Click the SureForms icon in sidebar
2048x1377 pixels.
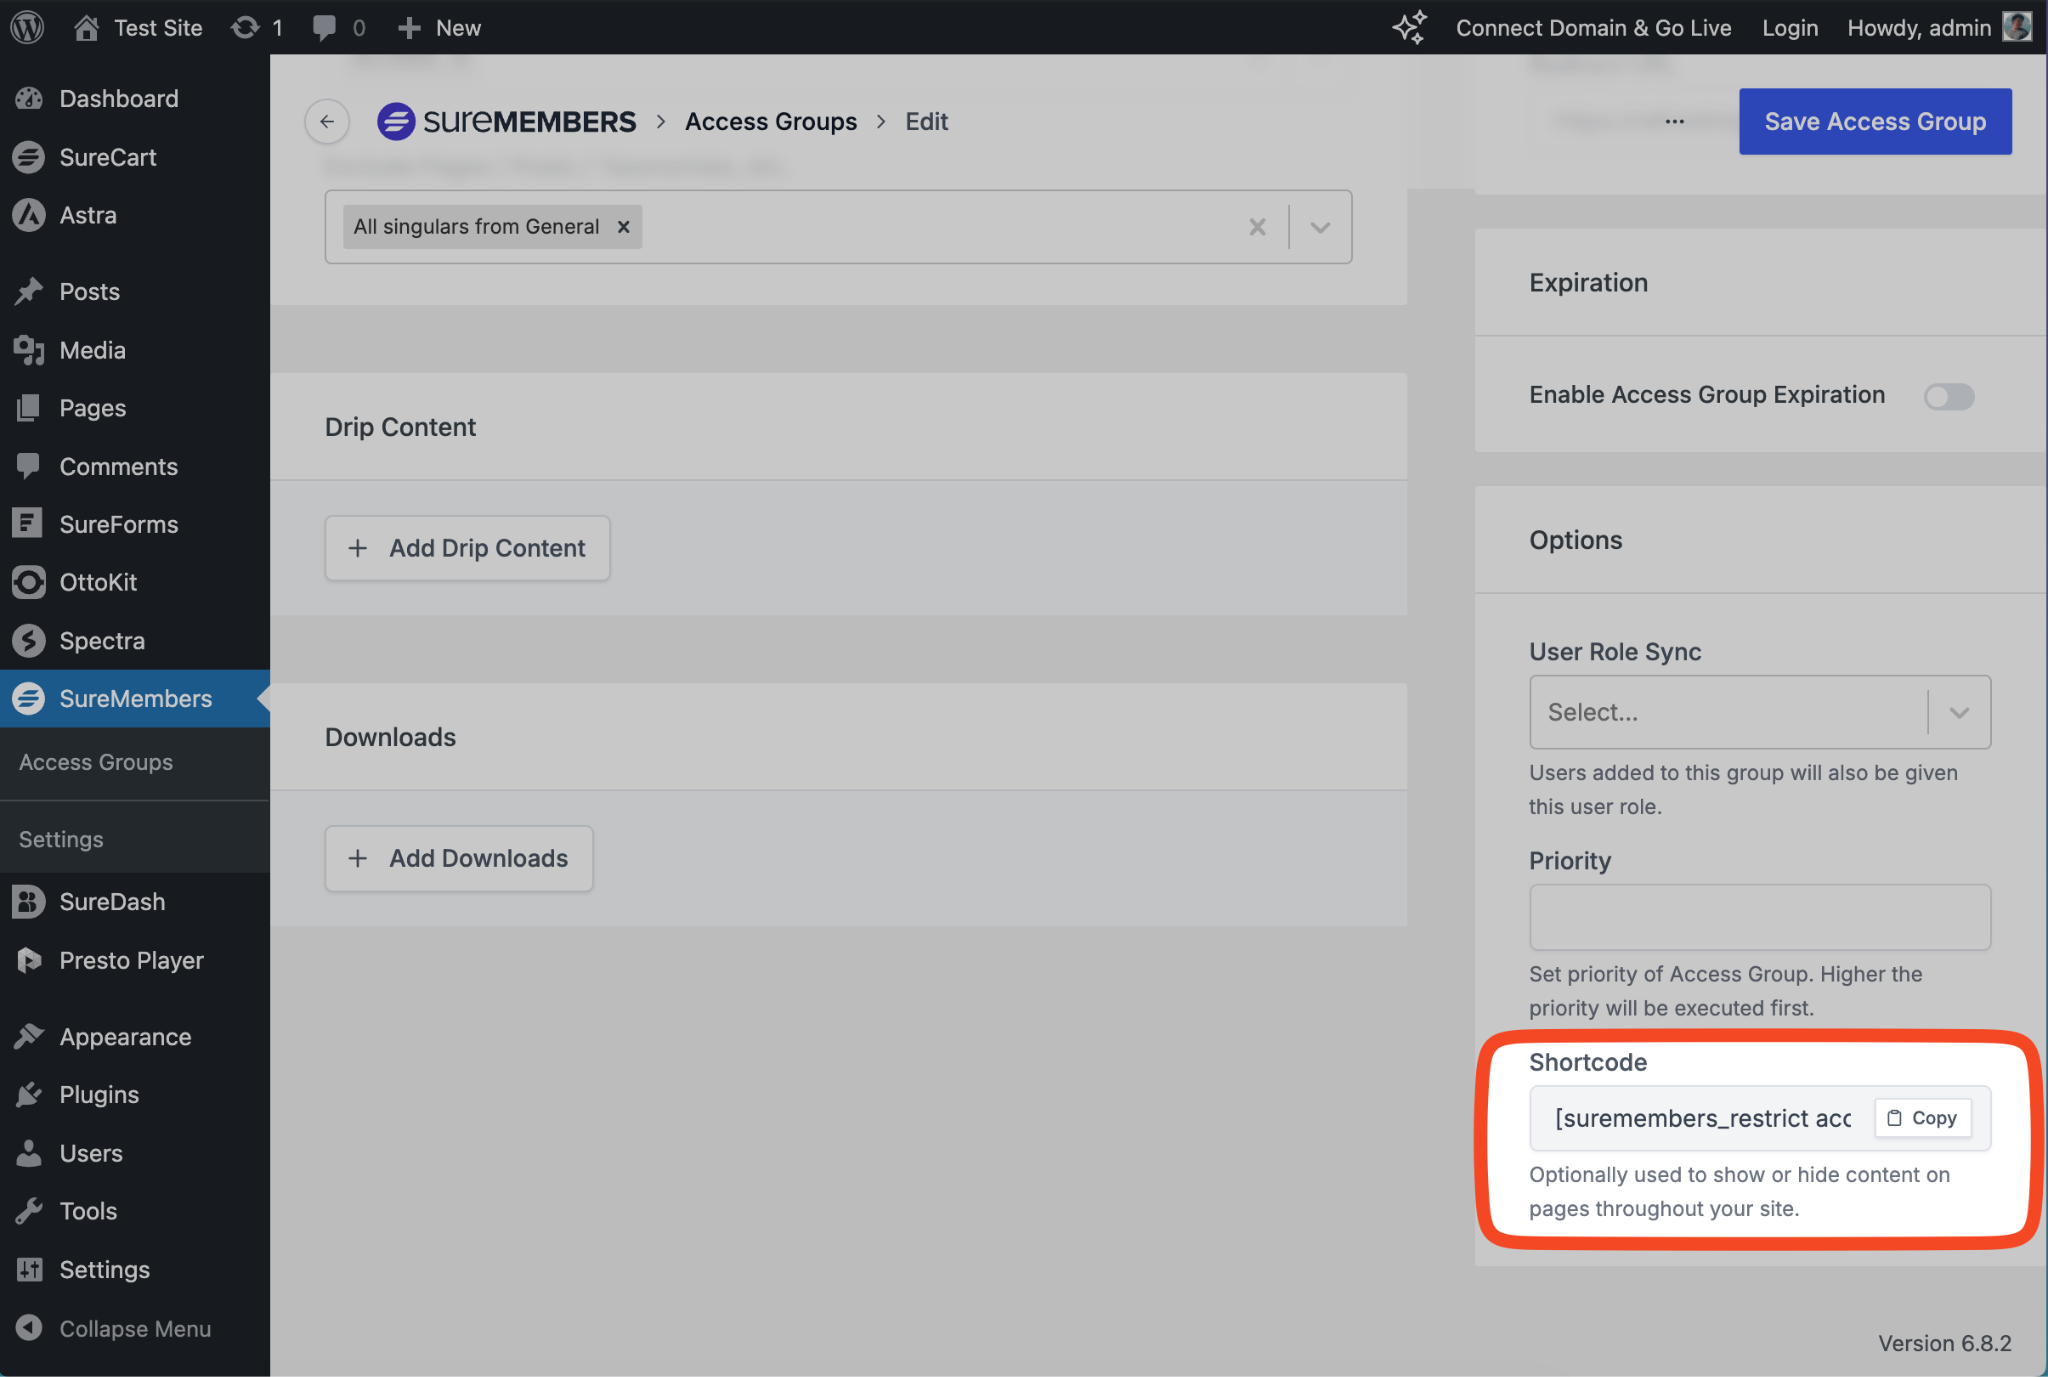pos(28,523)
